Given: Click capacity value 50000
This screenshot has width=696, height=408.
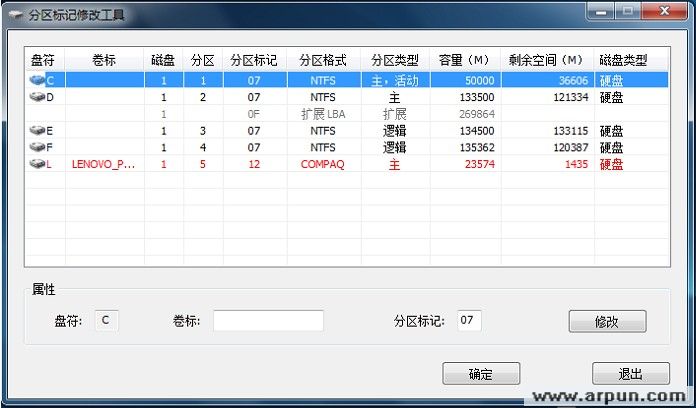Looking at the screenshot, I should [x=479, y=80].
